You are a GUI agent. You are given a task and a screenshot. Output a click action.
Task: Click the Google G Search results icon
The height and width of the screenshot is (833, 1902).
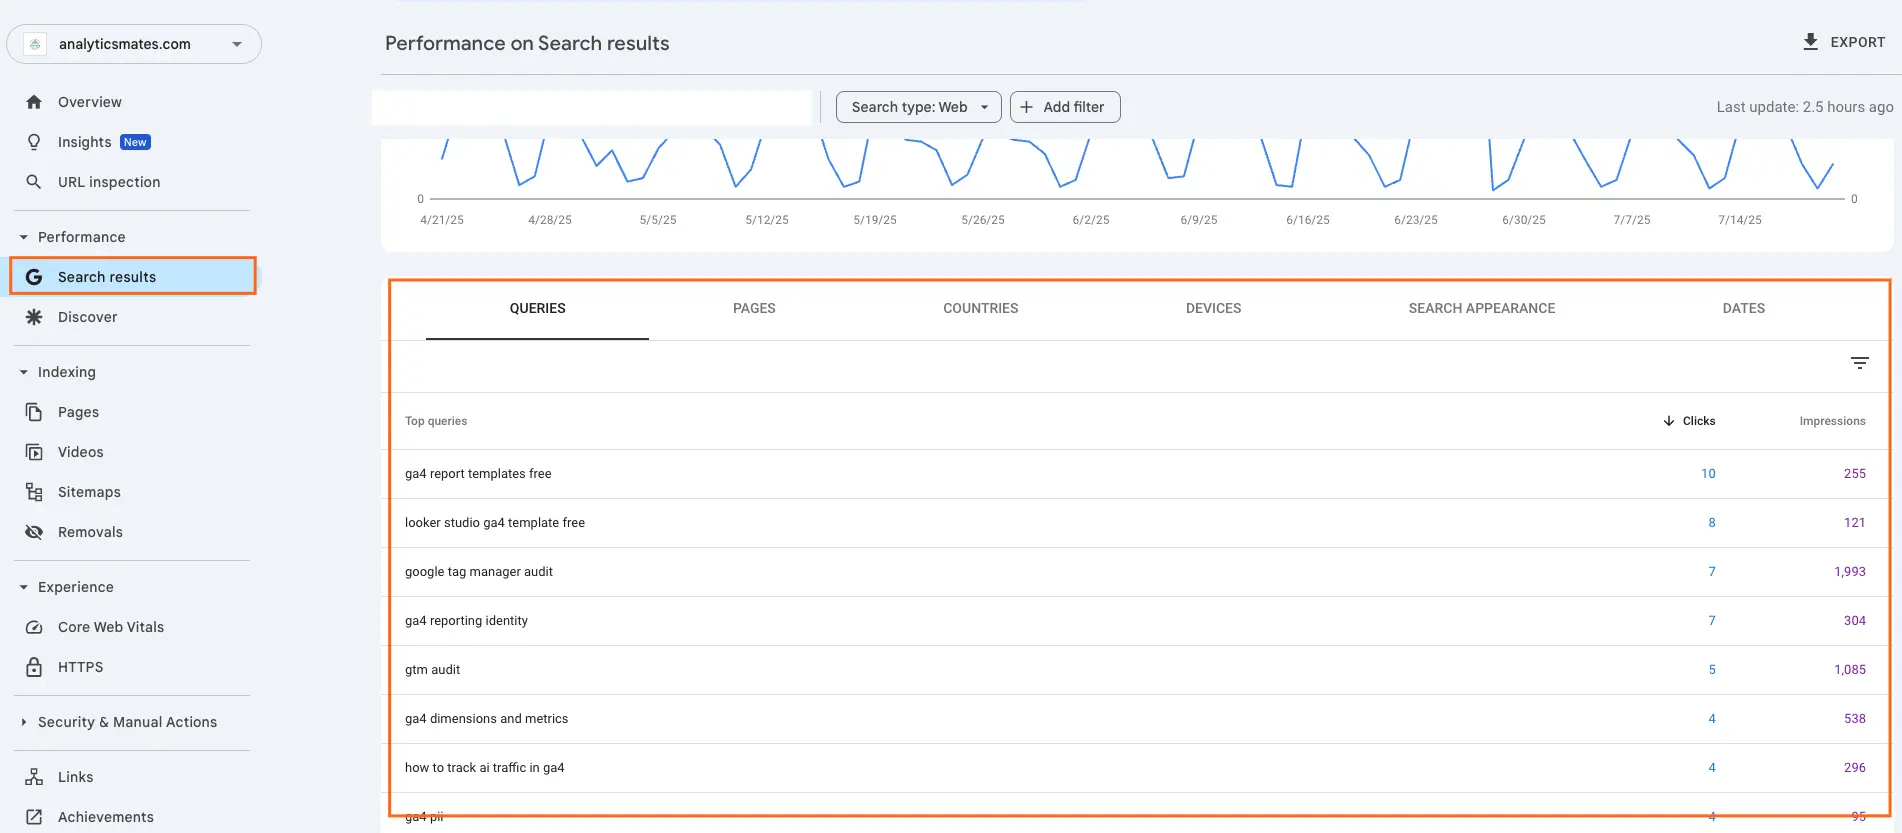click(34, 277)
